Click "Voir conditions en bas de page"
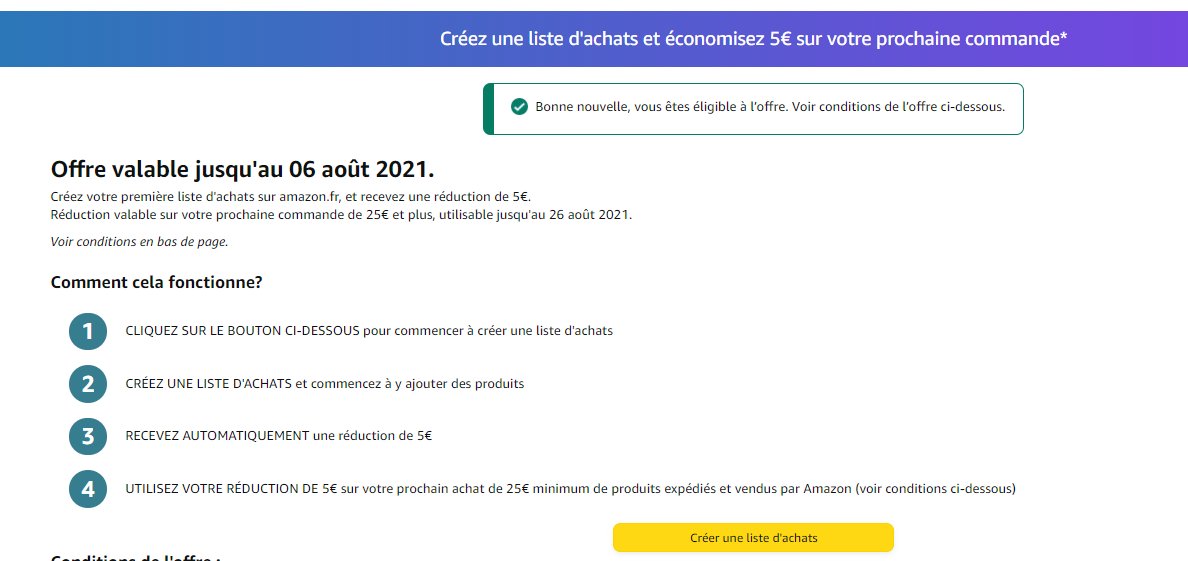This screenshot has height=561, width=1188. pos(139,241)
